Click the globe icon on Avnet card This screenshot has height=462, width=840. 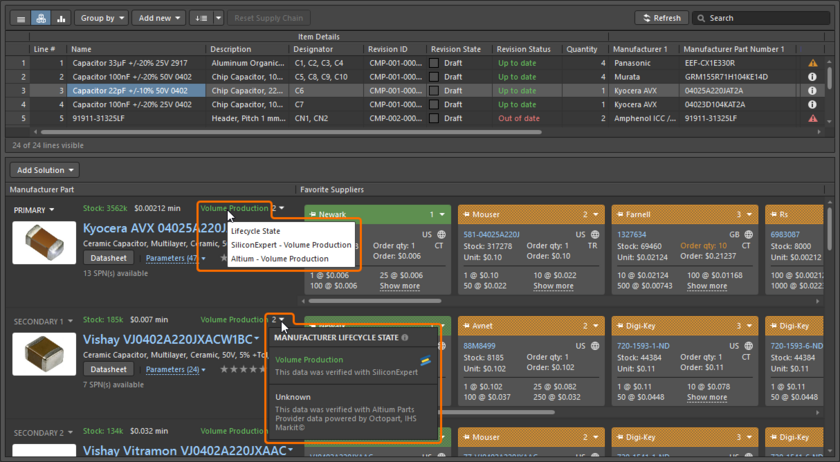point(595,346)
